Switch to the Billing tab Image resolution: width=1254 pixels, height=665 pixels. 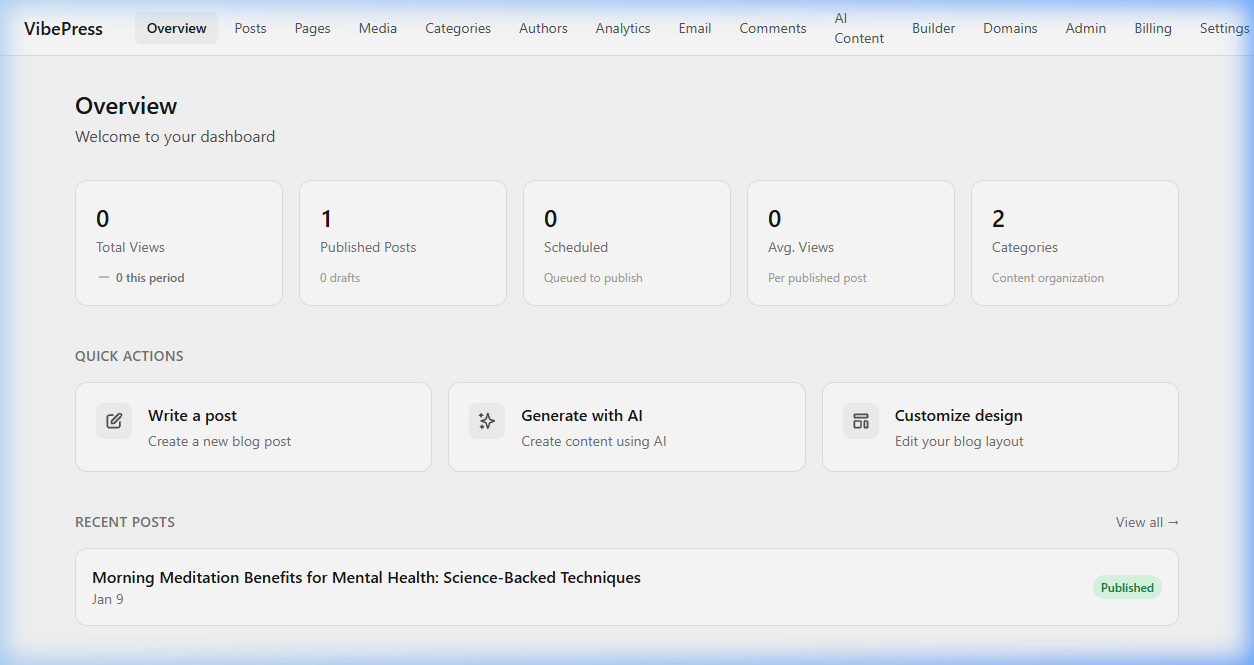click(x=1153, y=28)
